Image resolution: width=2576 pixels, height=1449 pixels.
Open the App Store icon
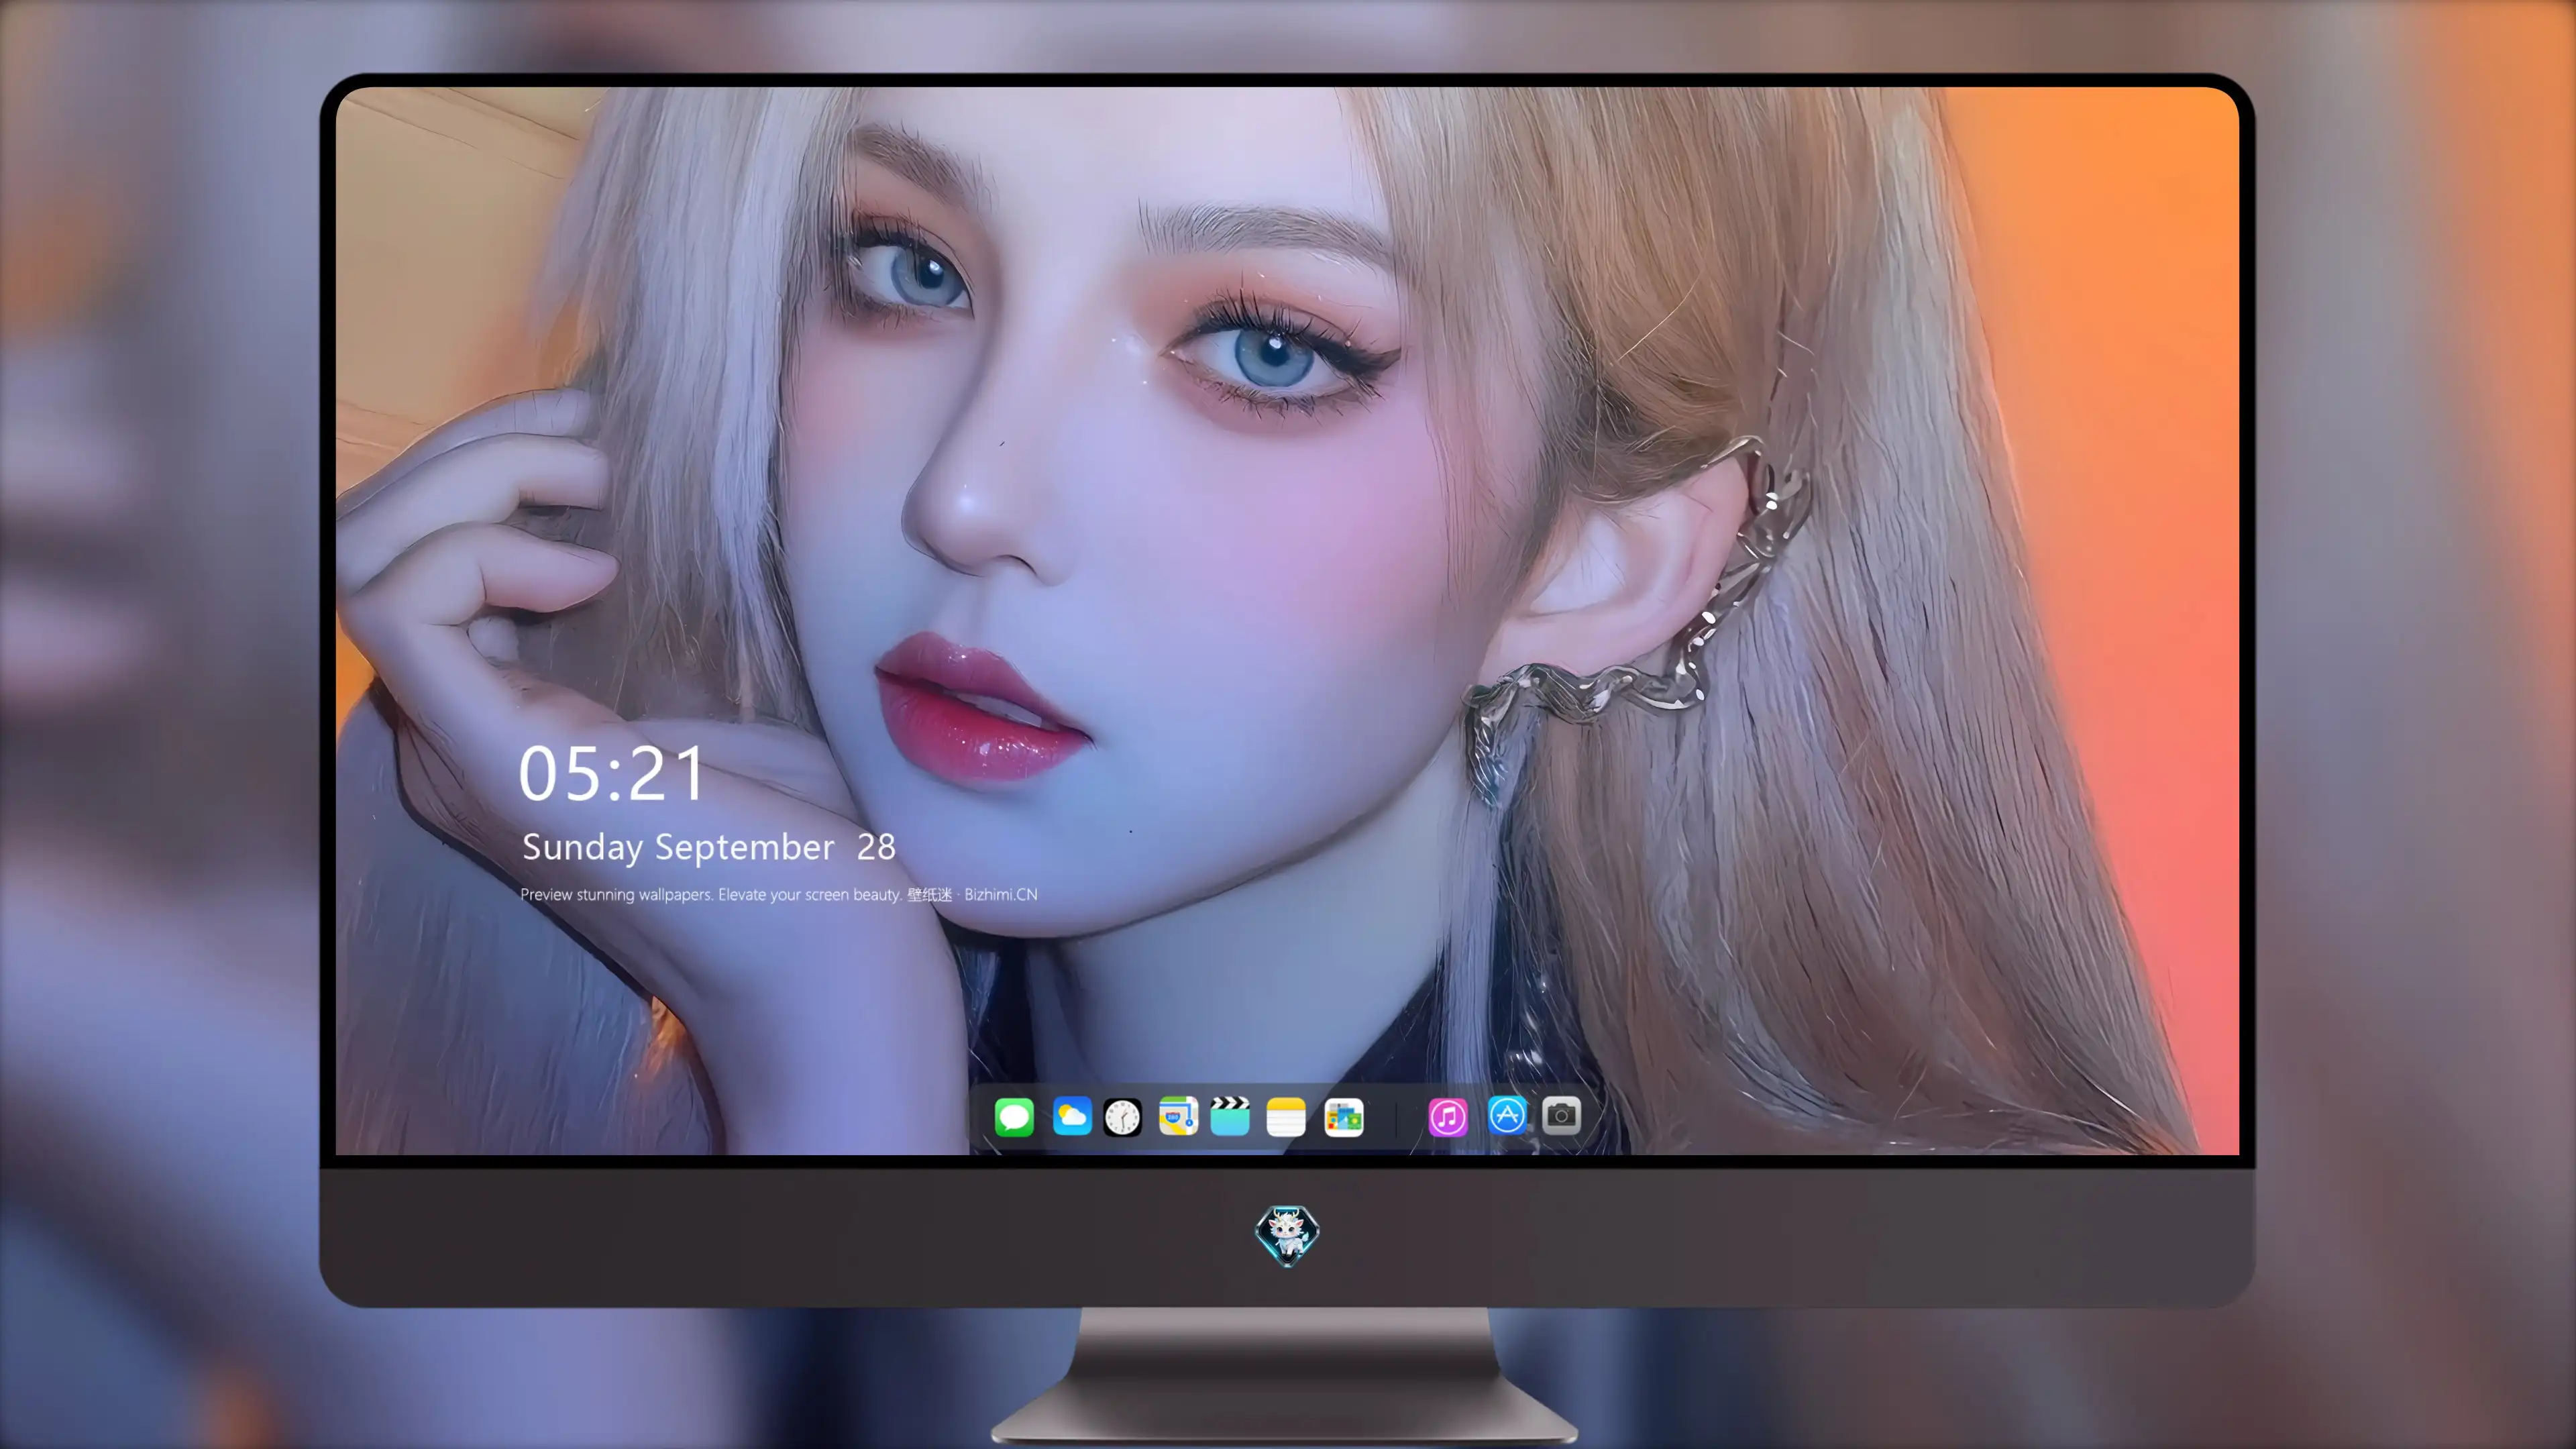pos(1507,1115)
